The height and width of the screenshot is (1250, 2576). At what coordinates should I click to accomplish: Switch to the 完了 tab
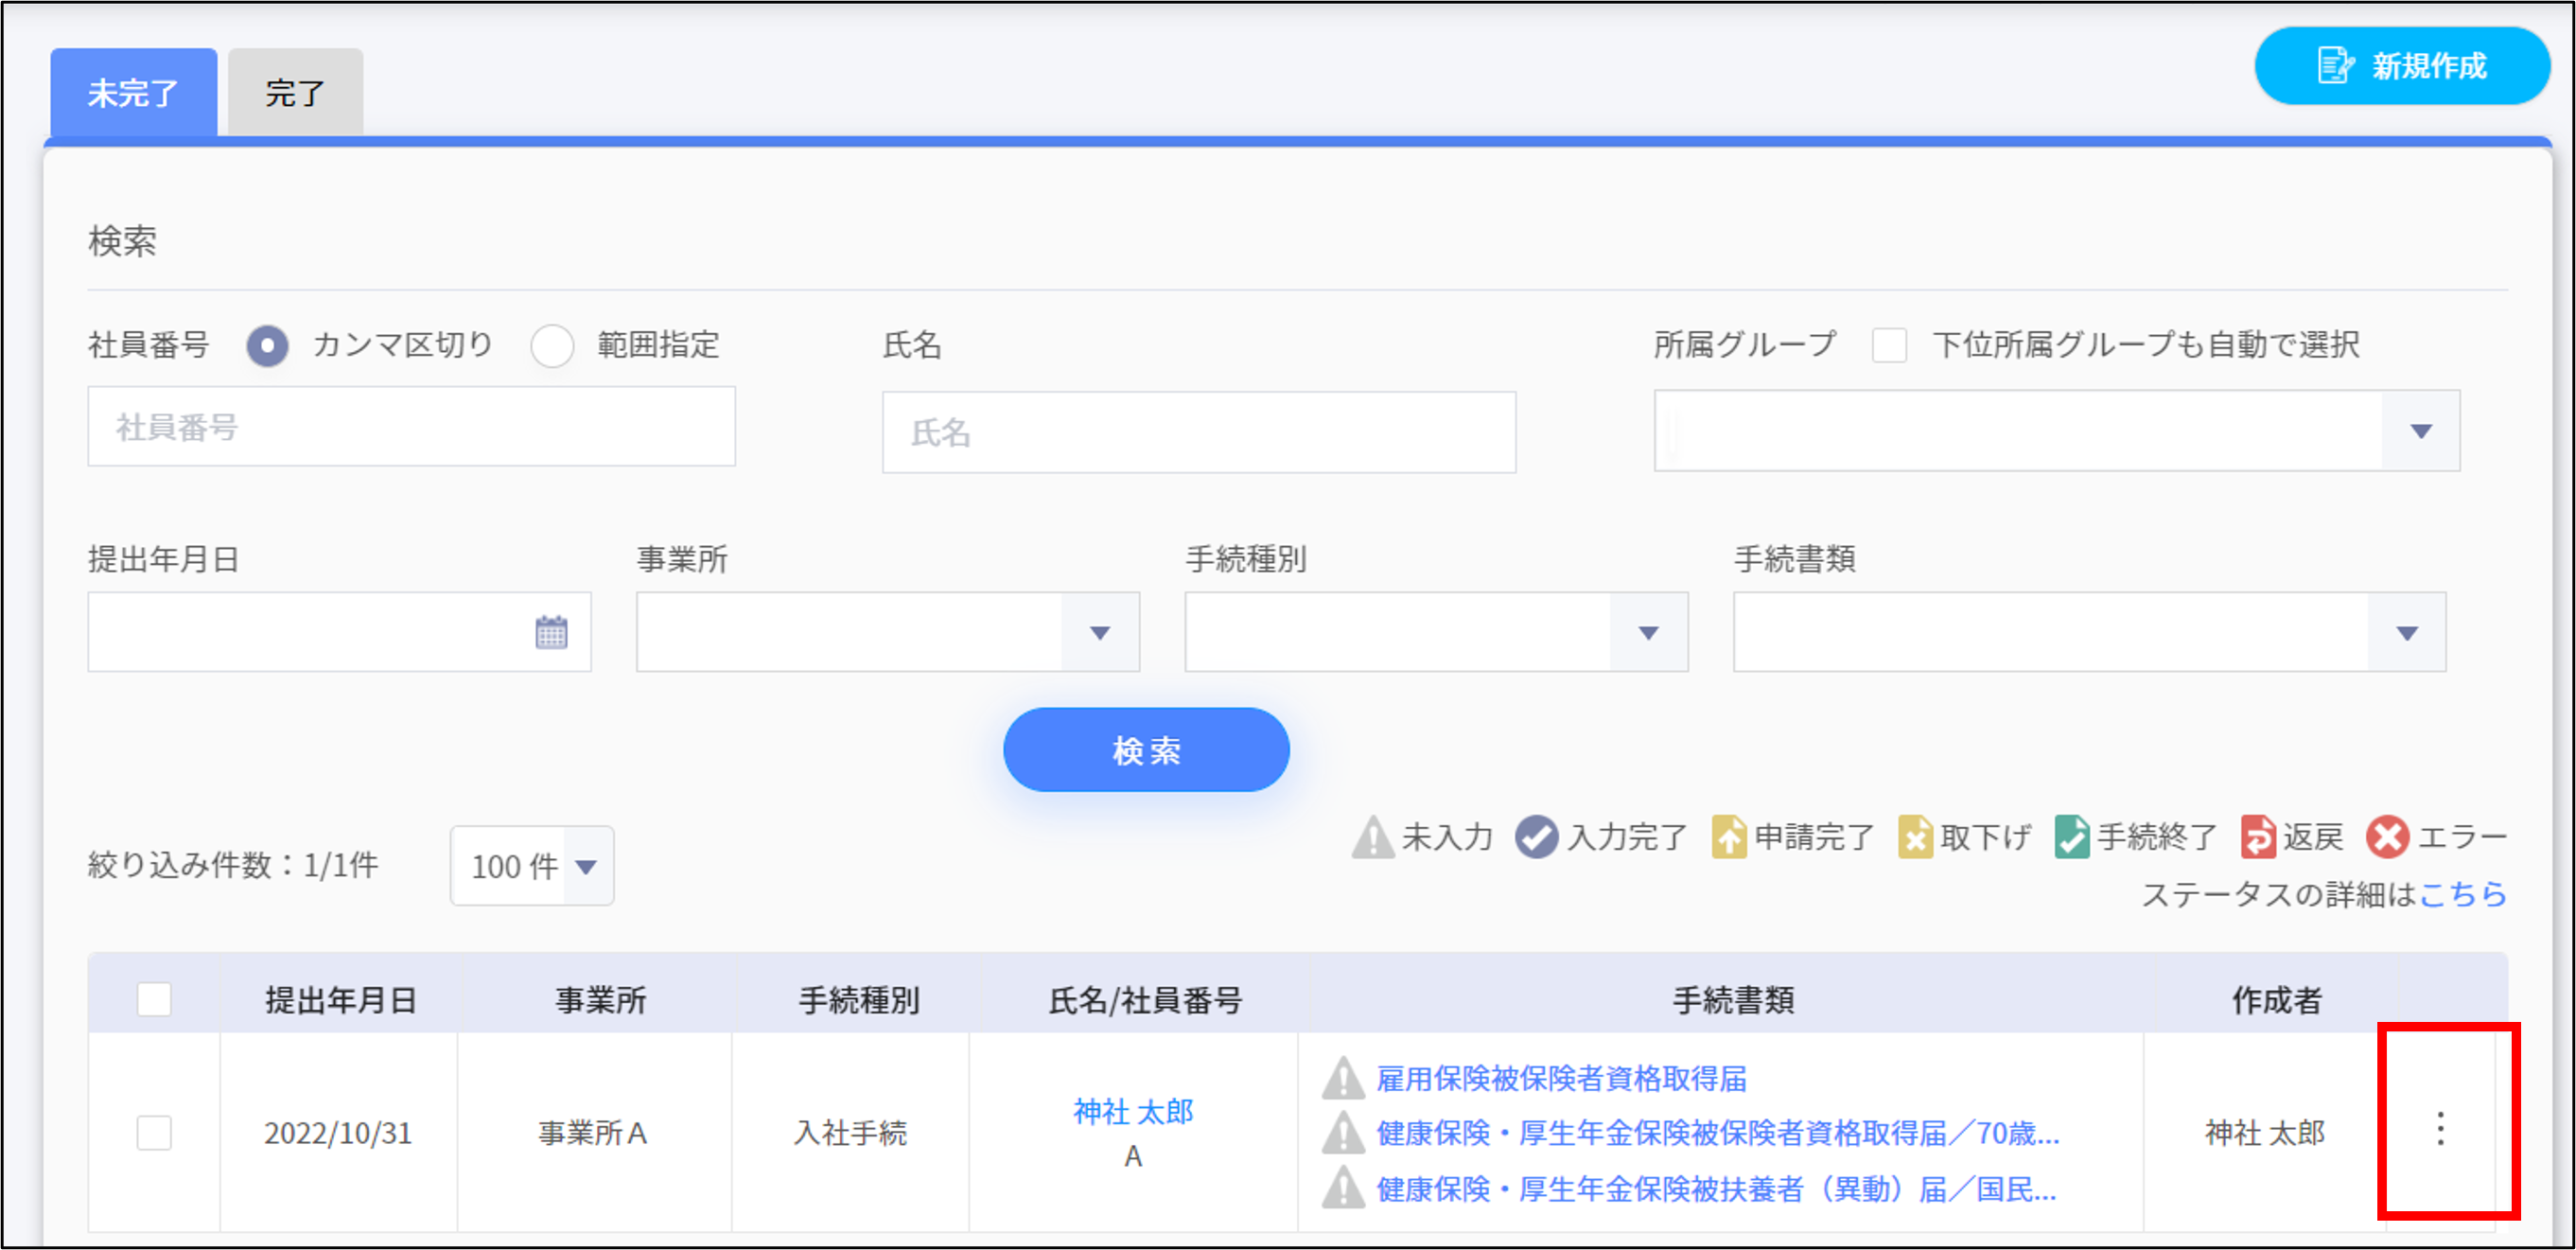pos(295,92)
